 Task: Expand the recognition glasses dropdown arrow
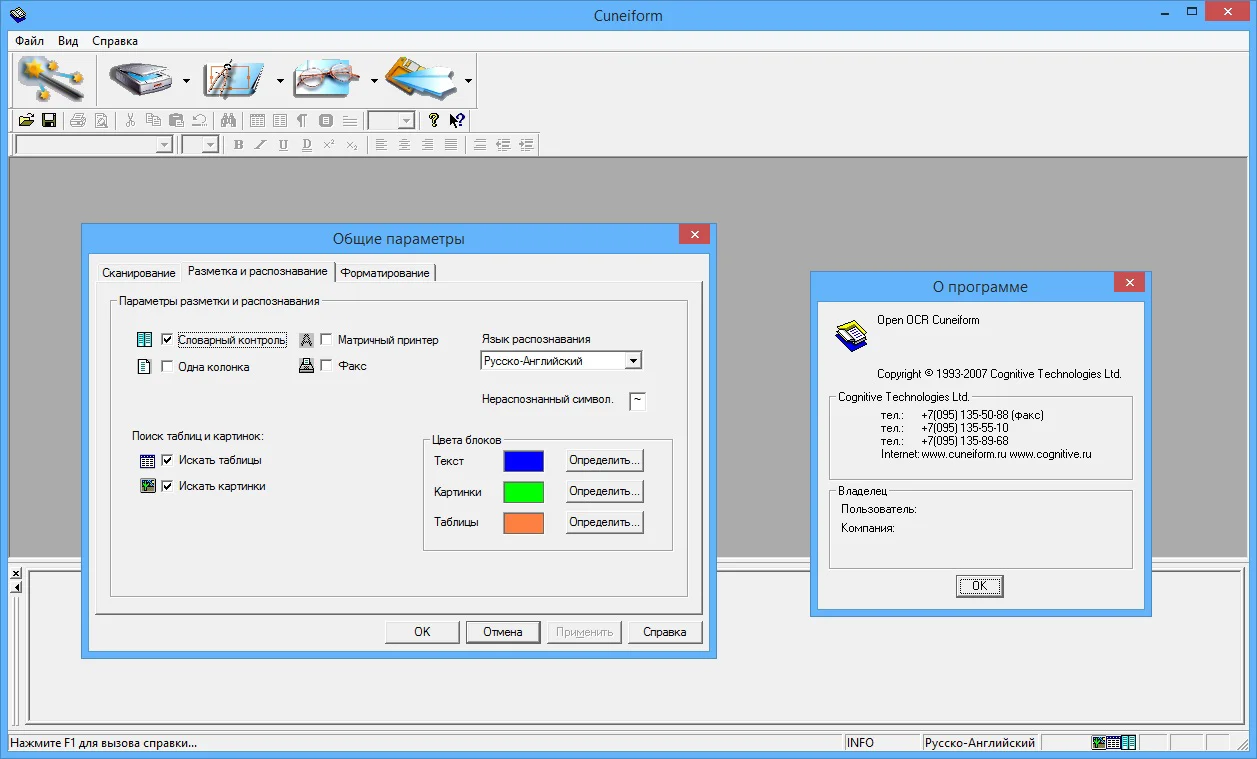click(374, 81)
